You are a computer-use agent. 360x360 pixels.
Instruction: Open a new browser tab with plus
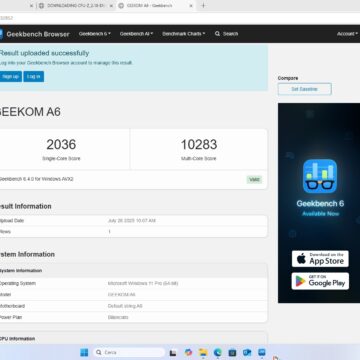203,6
